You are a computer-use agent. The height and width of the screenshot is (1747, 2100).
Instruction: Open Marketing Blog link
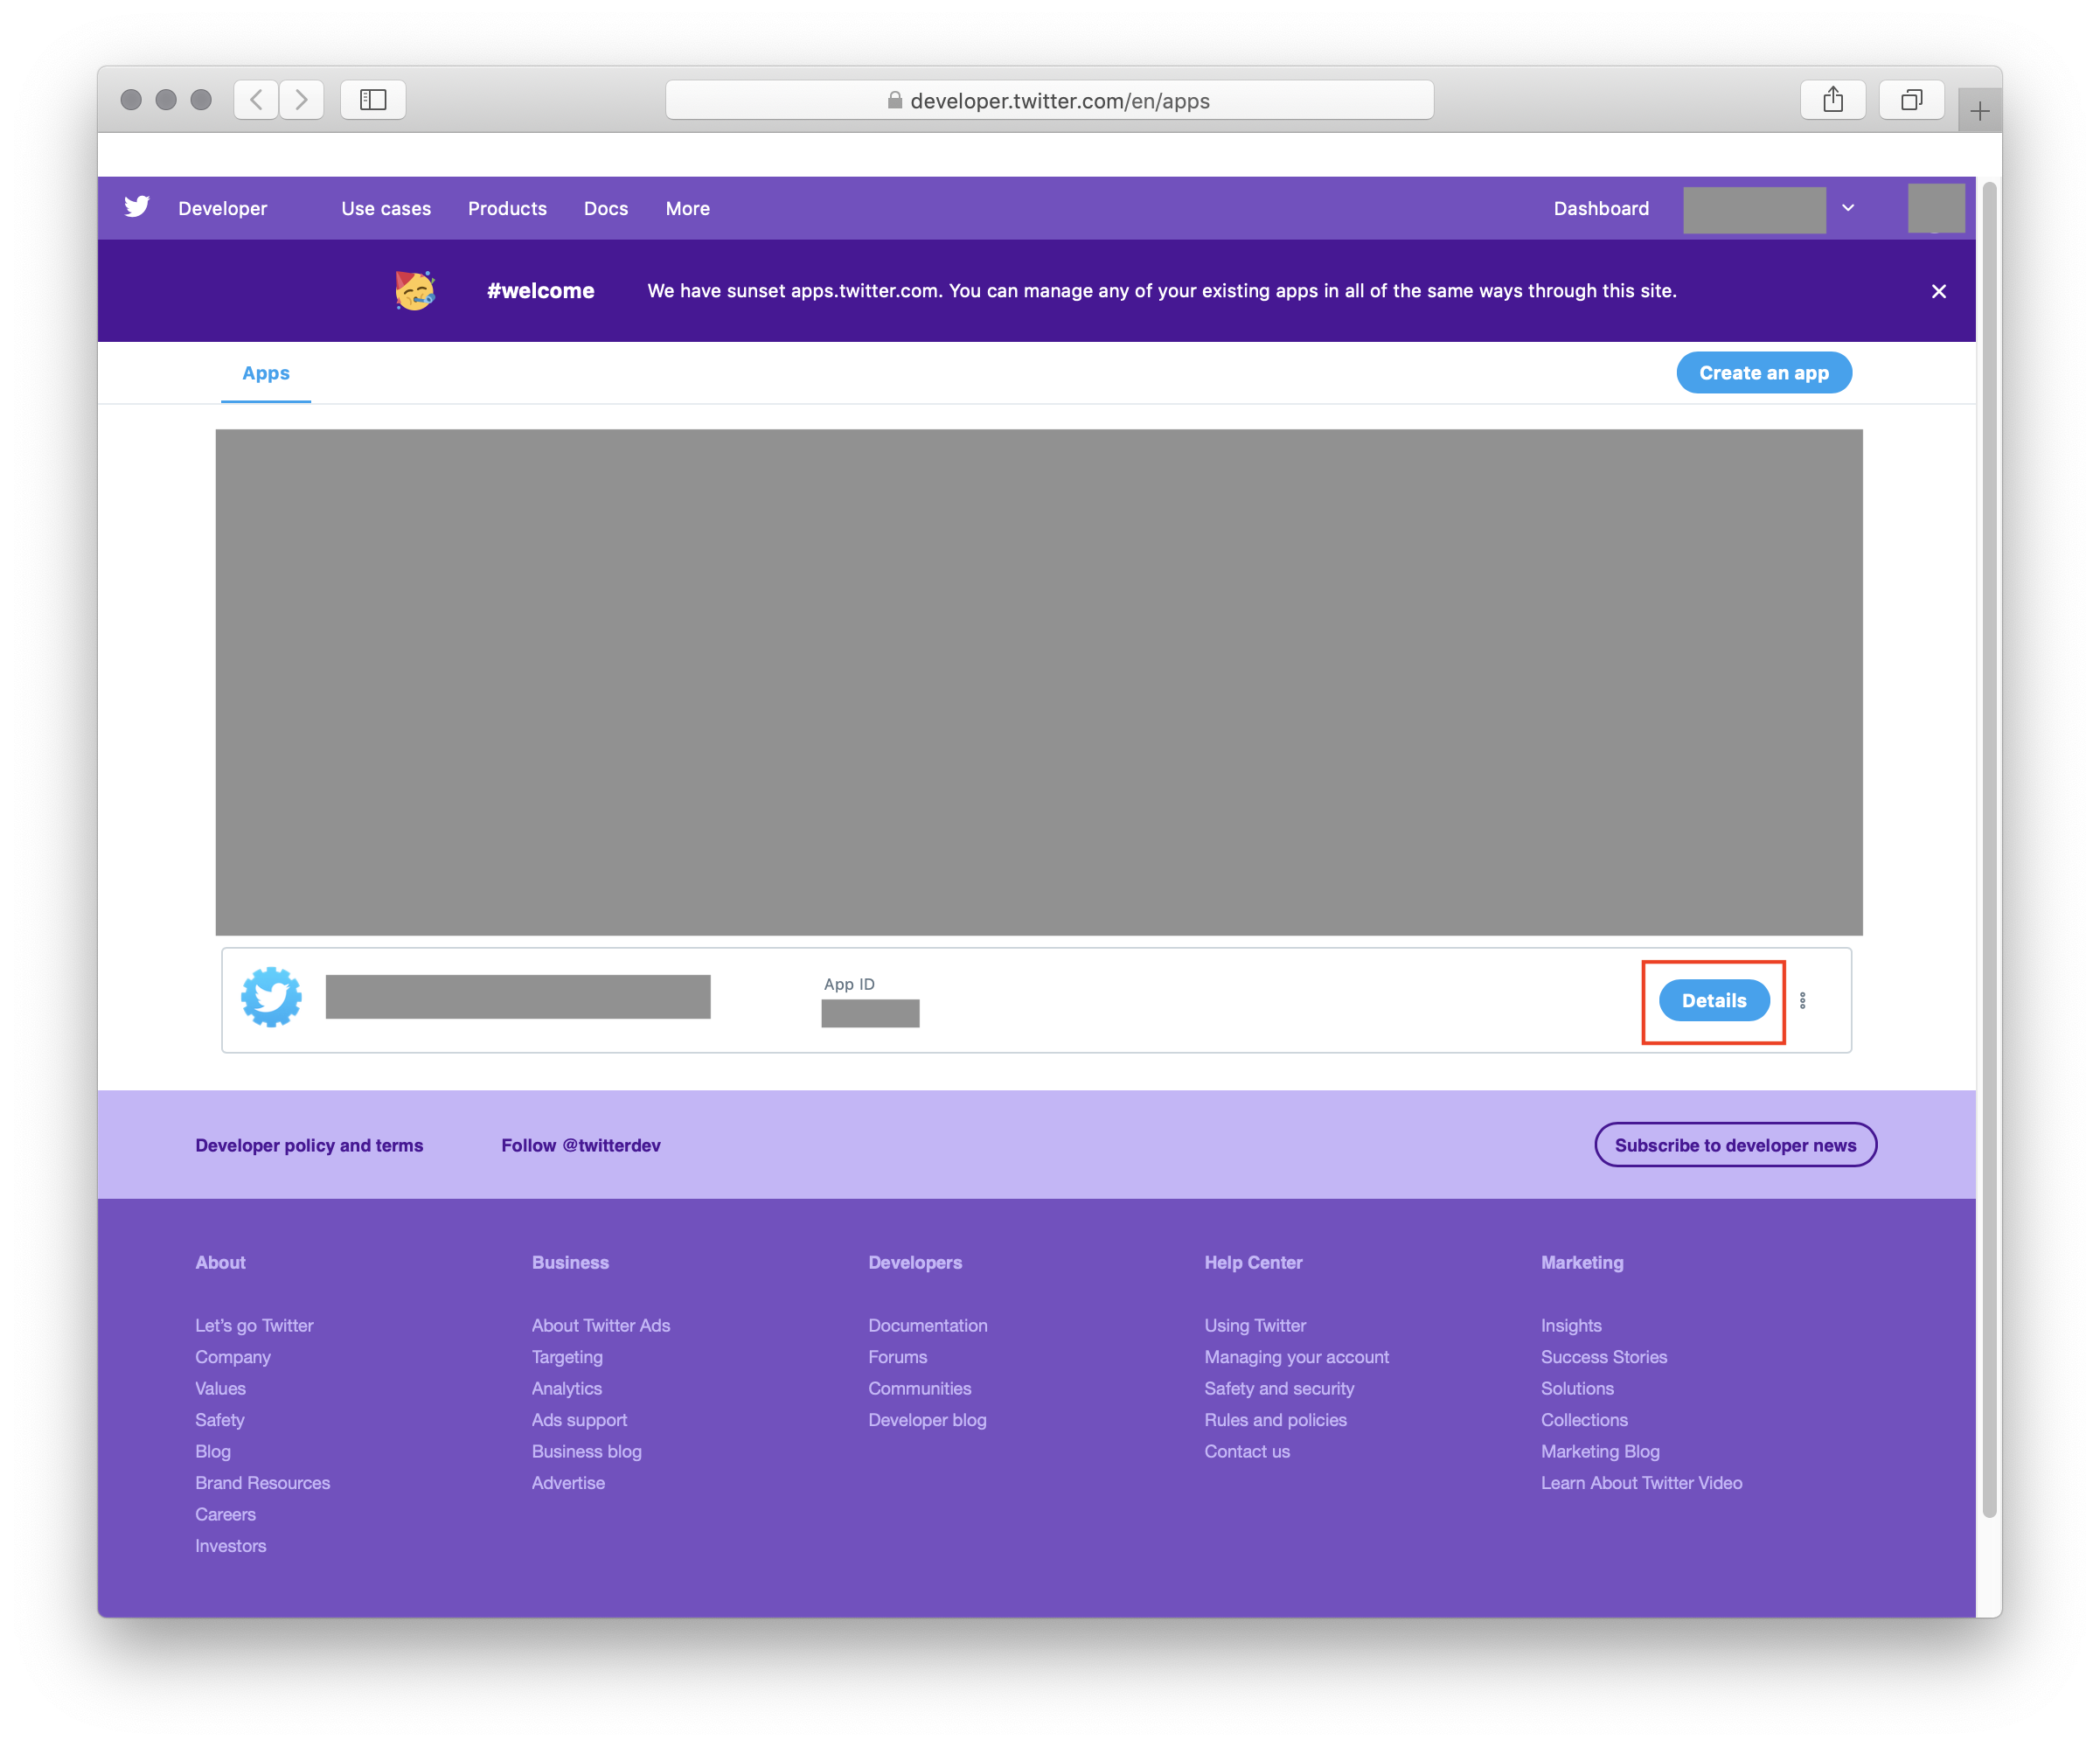[1600, 1451]
